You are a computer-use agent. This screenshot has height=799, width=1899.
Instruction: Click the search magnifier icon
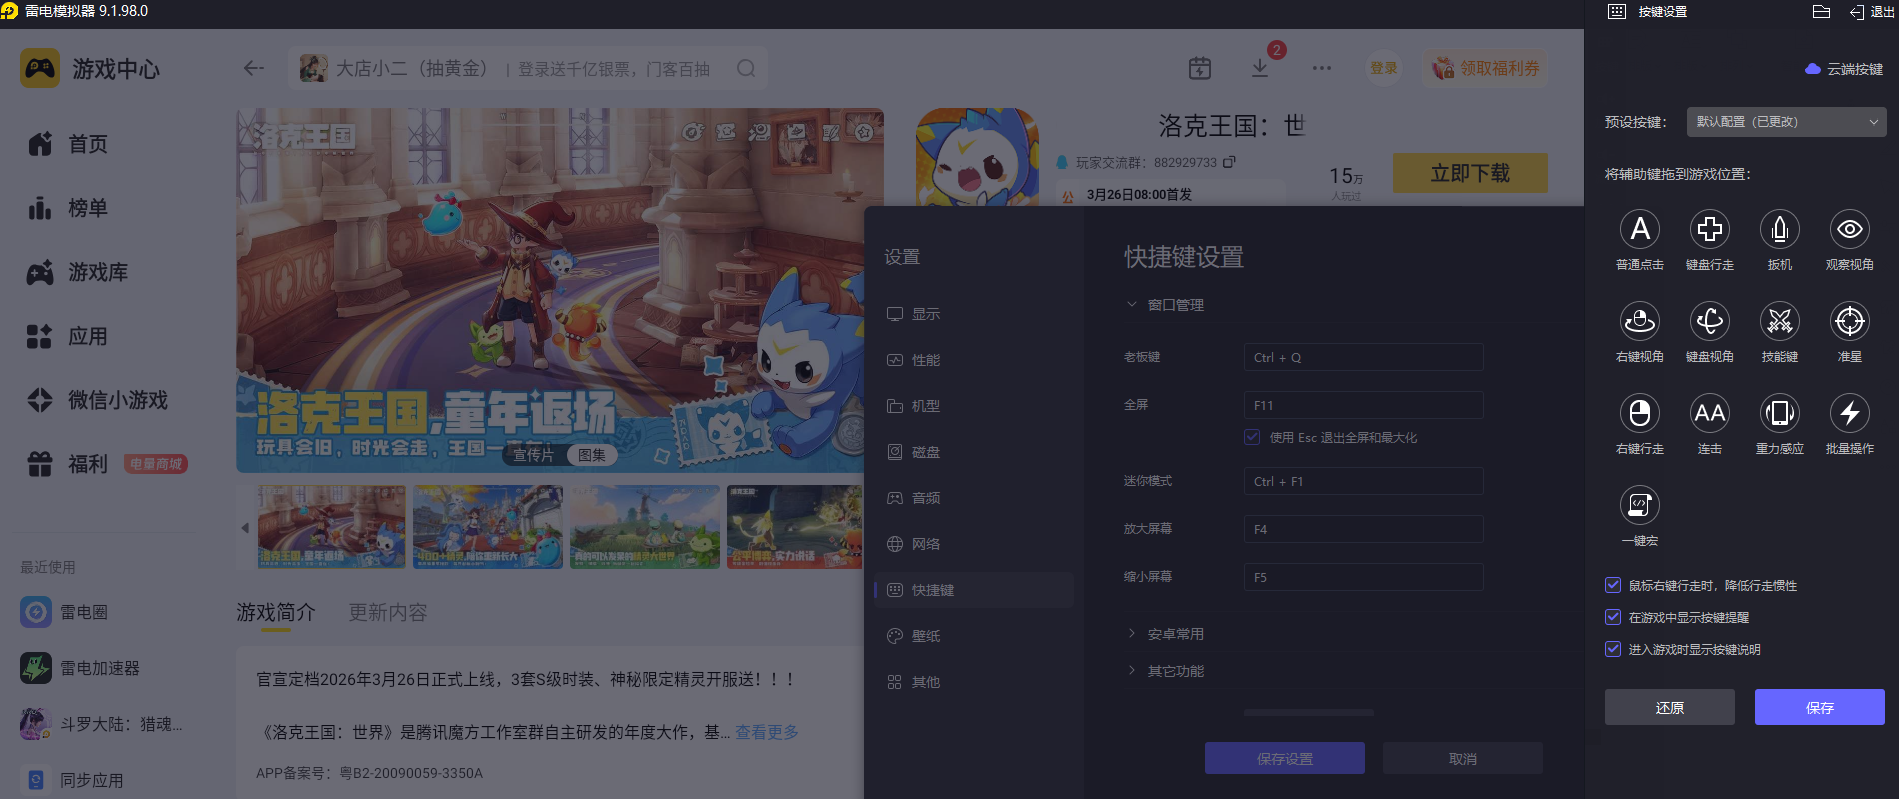point(746,68)
